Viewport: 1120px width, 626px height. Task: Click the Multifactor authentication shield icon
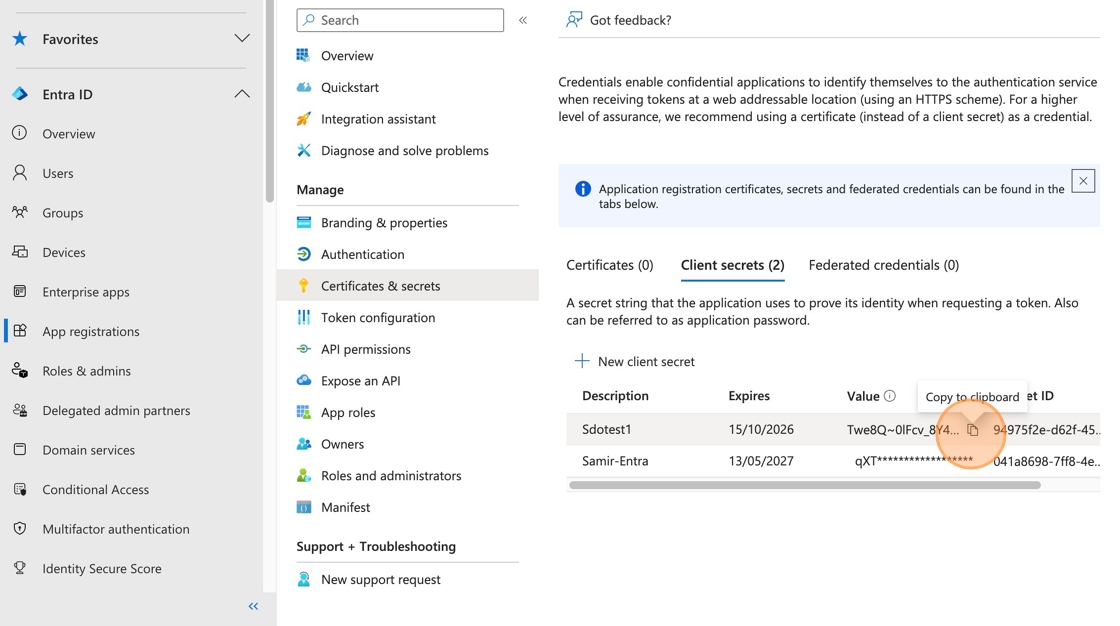coord(20,529)
